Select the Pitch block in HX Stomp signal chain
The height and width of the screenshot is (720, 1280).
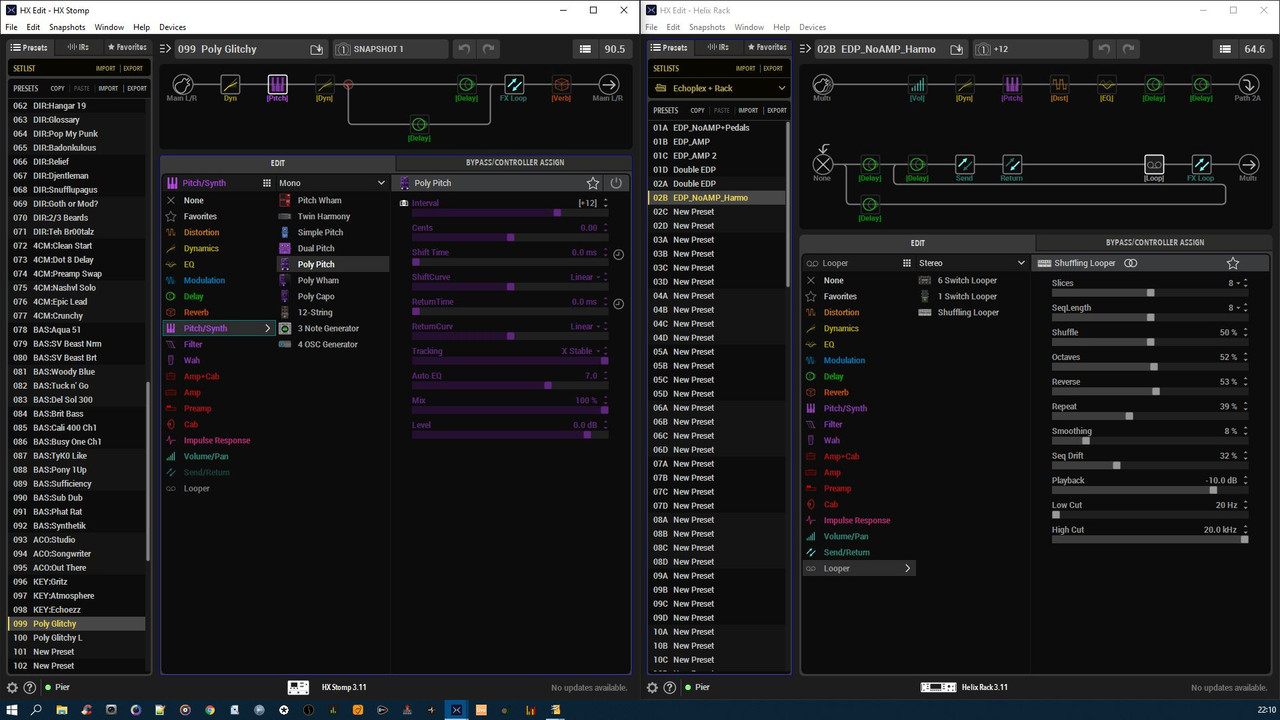(277, 85)
